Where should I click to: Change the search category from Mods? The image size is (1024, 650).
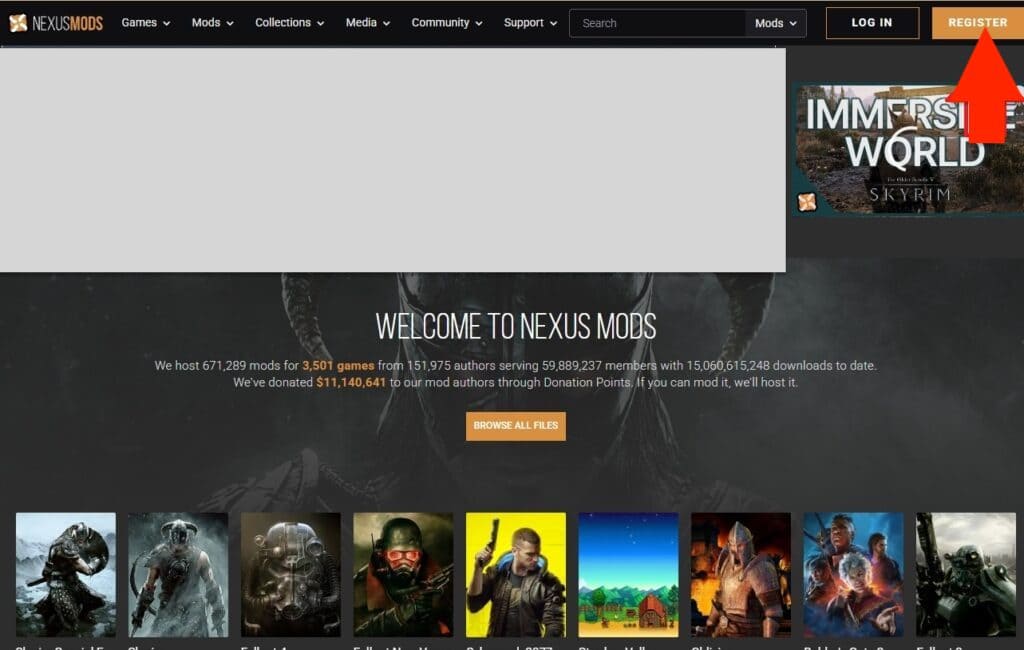776,23
